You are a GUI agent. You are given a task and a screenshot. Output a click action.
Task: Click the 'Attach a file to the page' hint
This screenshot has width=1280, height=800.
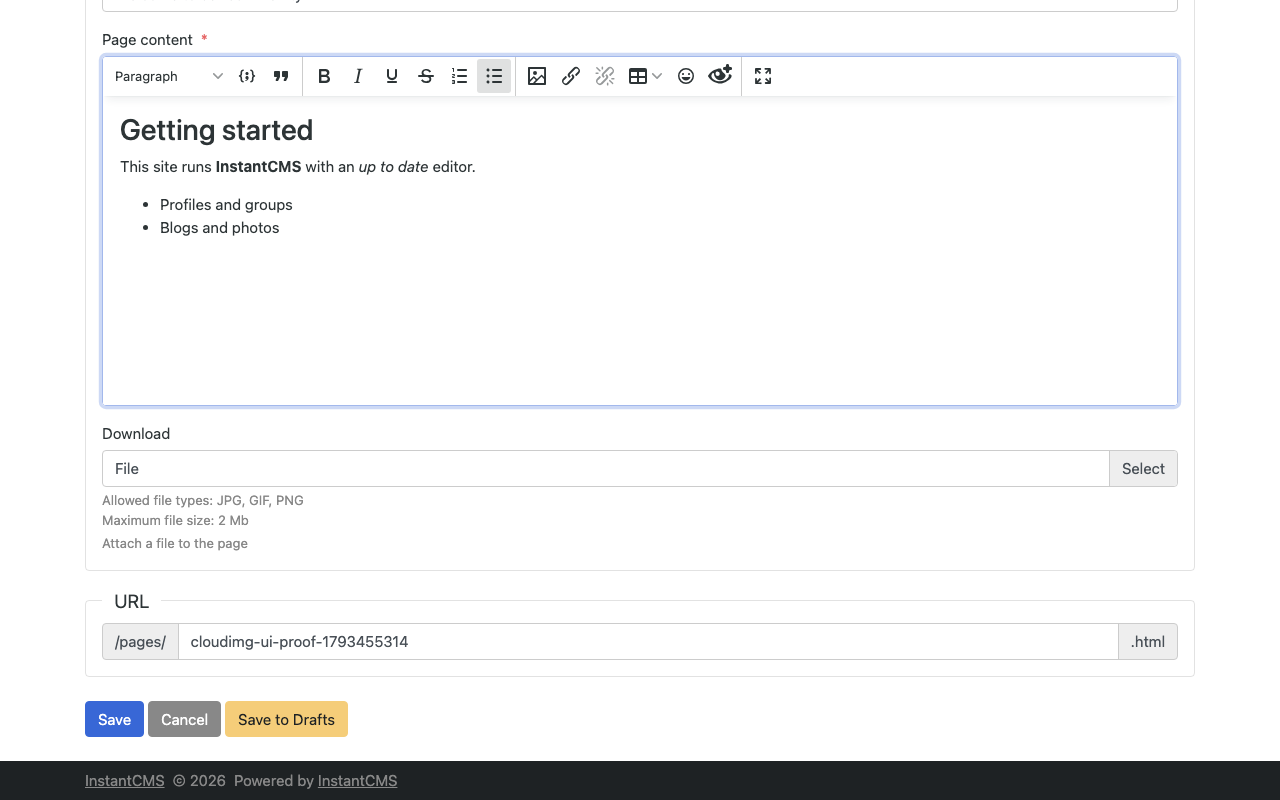coord(175,543)
